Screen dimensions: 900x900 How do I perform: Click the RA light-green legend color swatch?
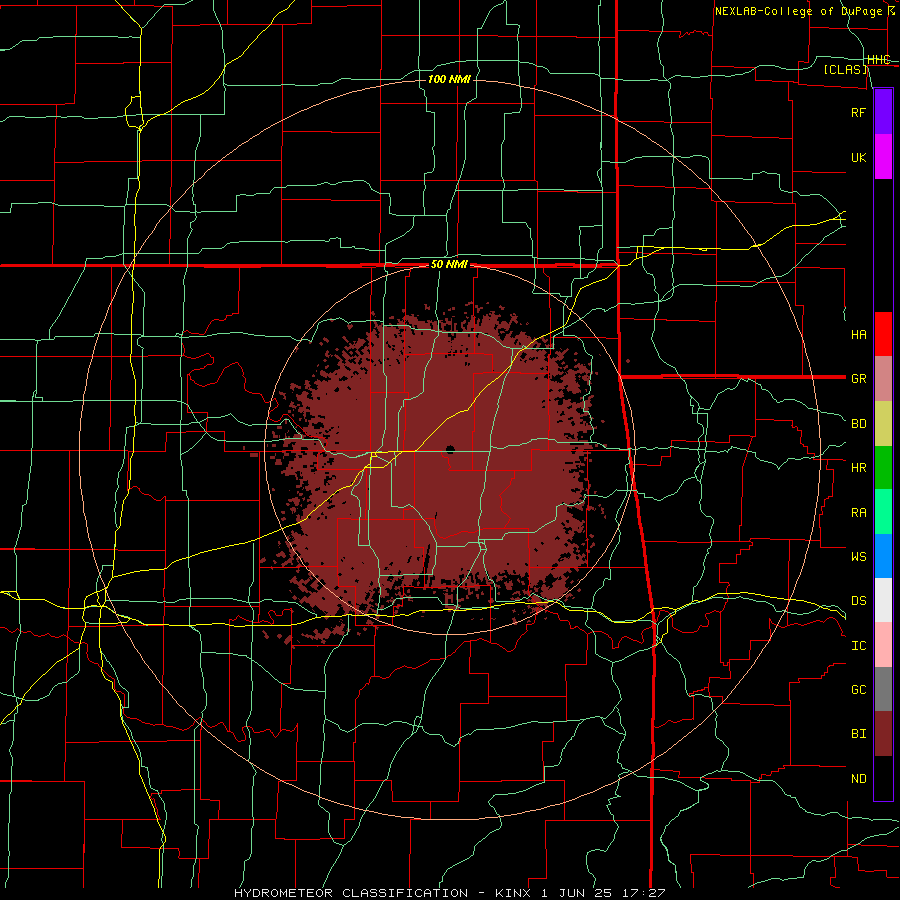pyautogui.click(x=883, y=512)
